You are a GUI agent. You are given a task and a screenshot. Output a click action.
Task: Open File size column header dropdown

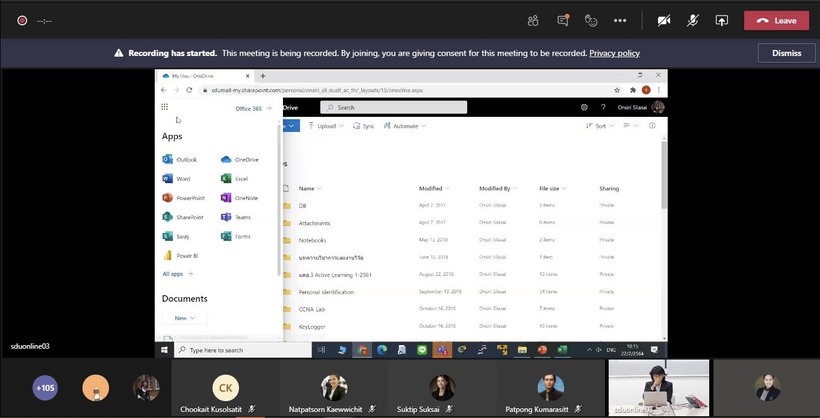click(553, 188)
